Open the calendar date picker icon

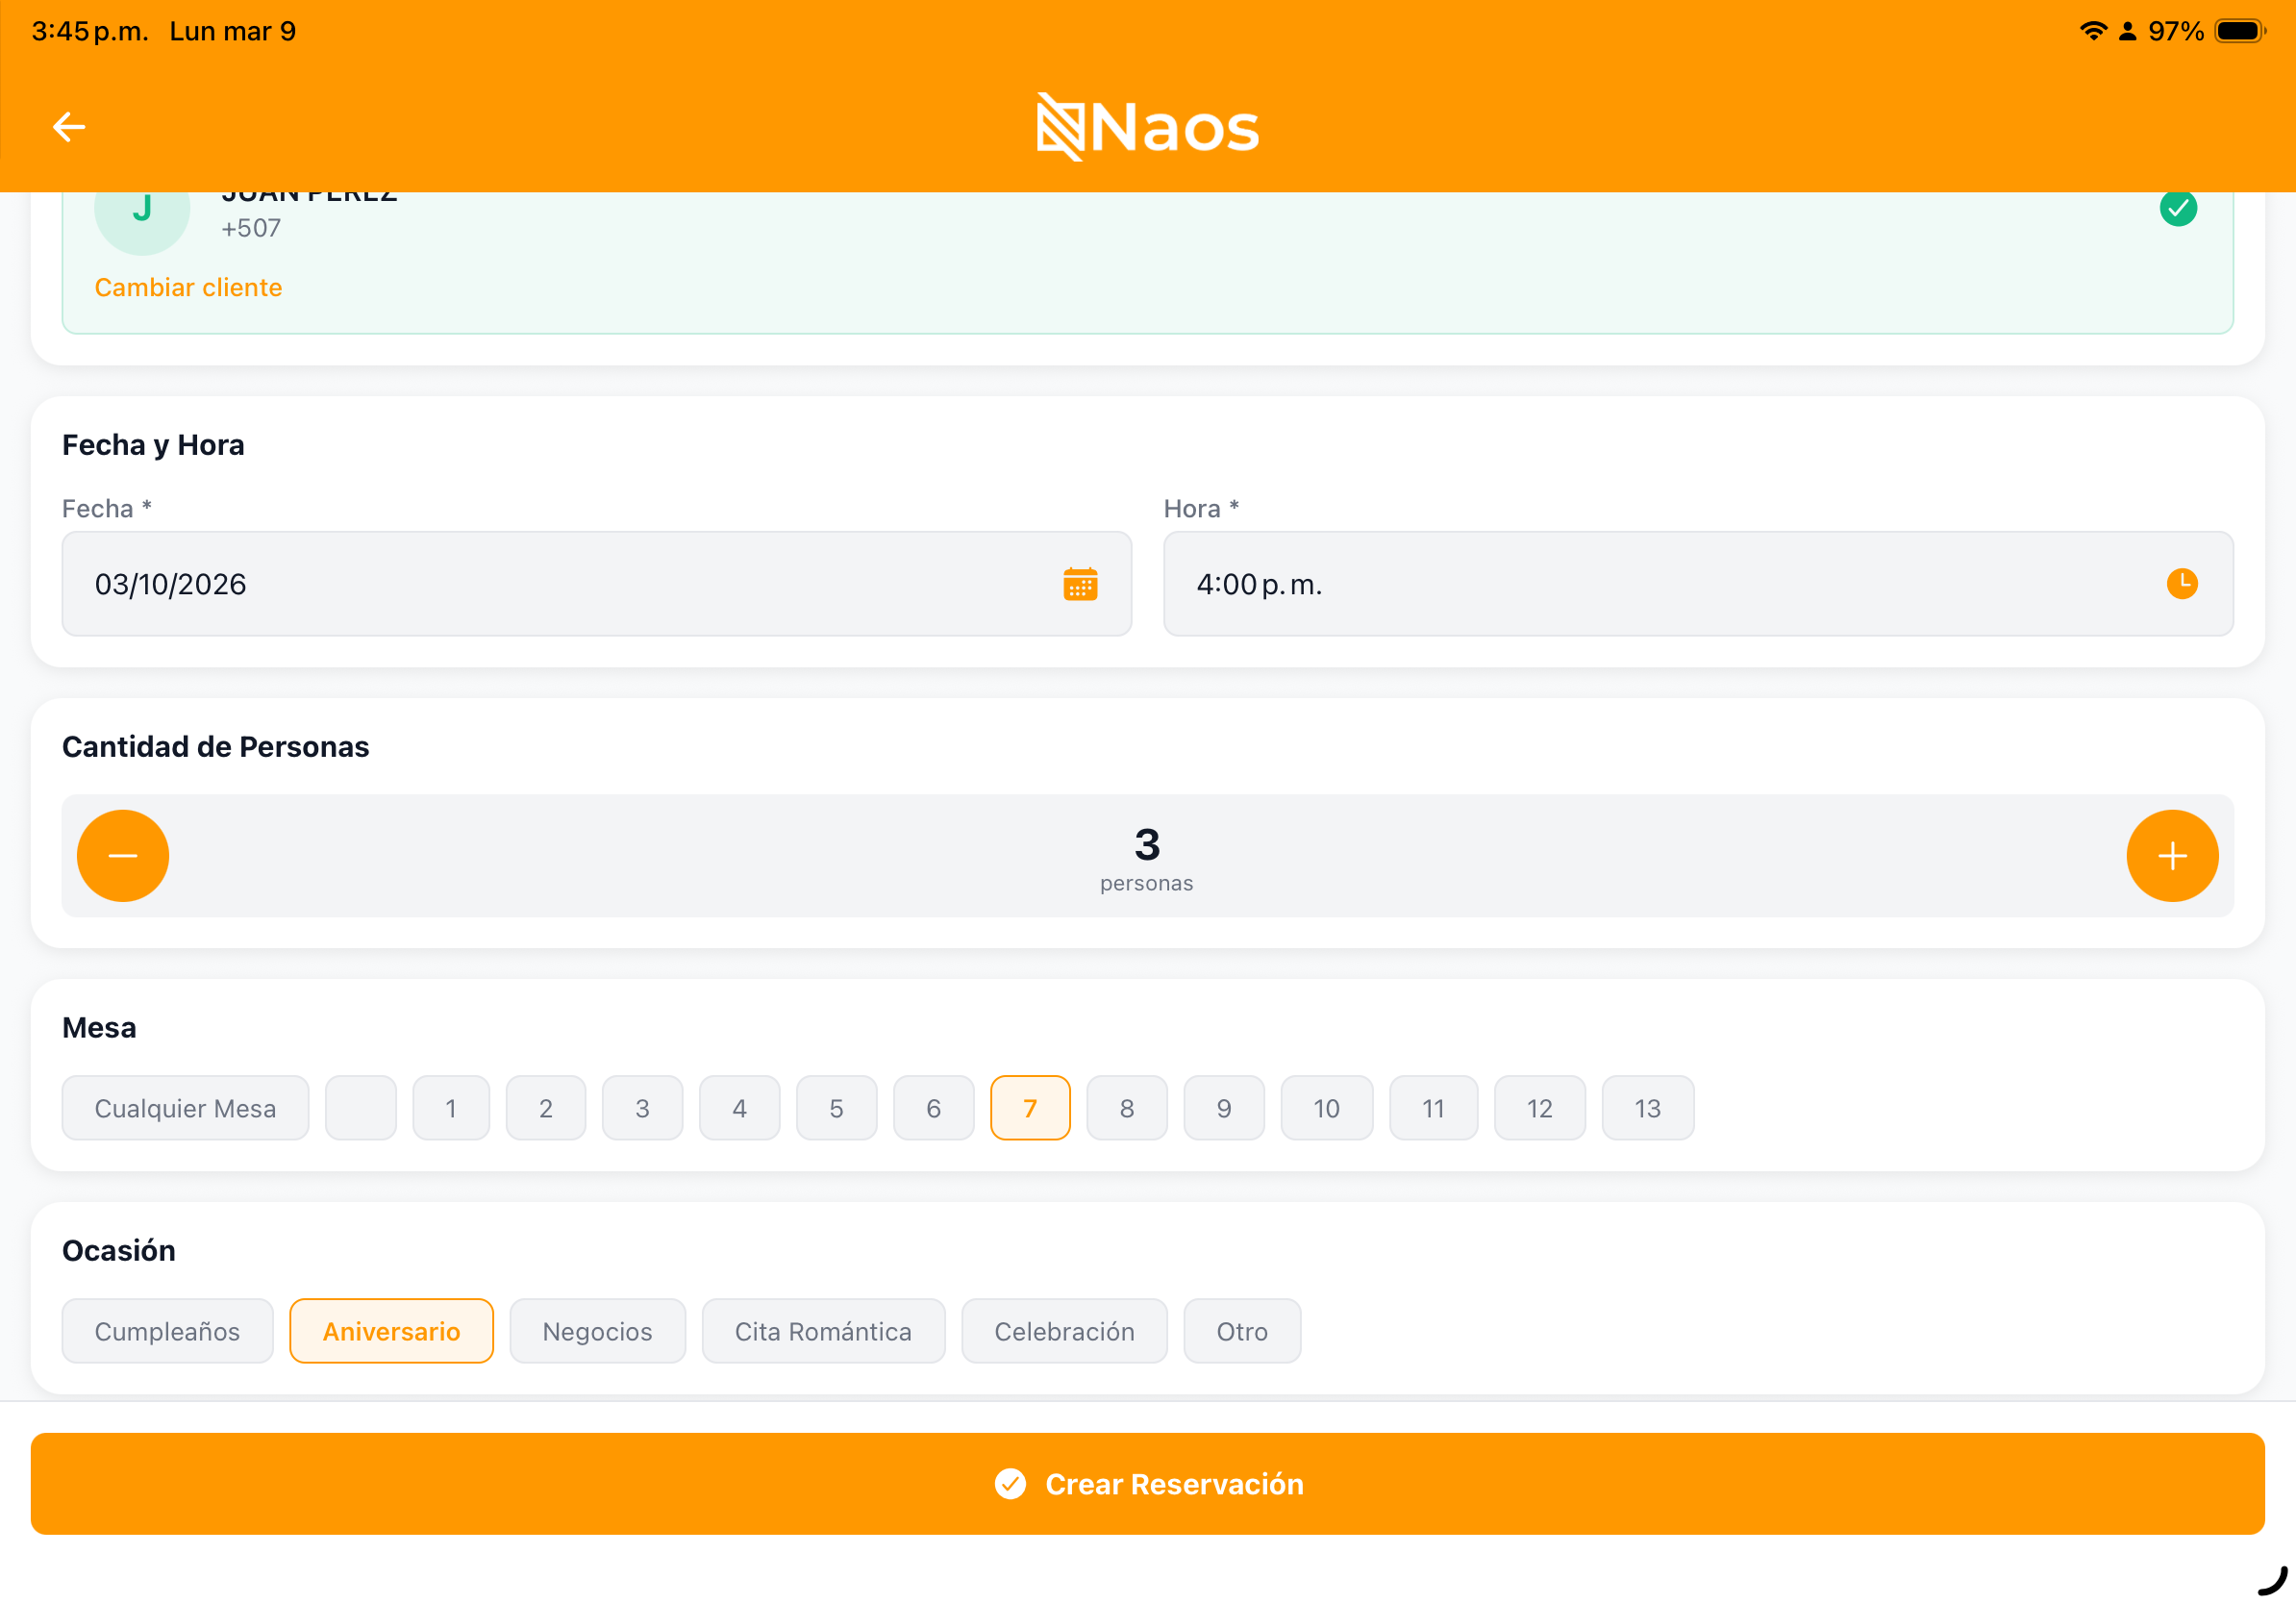(1080, 584)
